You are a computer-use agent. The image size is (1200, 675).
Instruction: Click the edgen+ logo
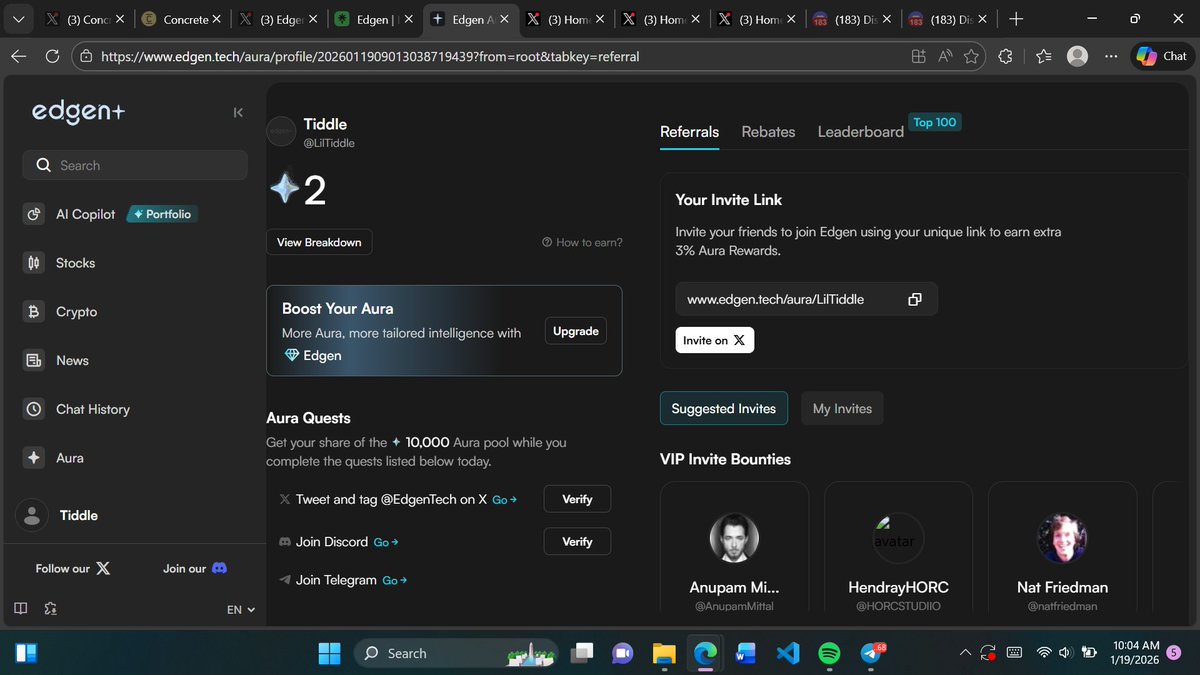pyautogui.click(x=79, y=112)
